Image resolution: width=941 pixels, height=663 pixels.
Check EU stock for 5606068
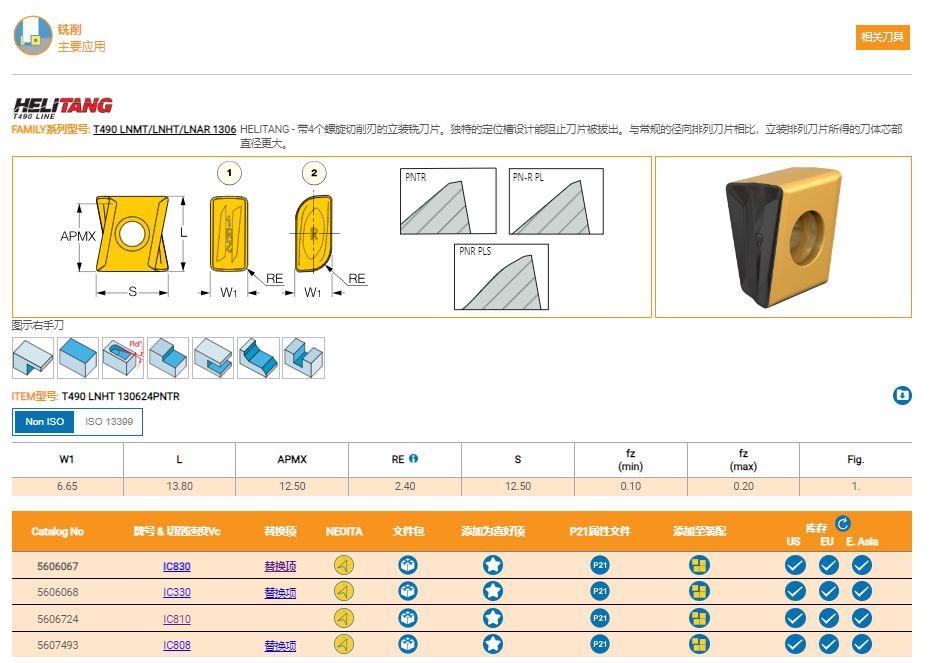[x=829, y=592]
